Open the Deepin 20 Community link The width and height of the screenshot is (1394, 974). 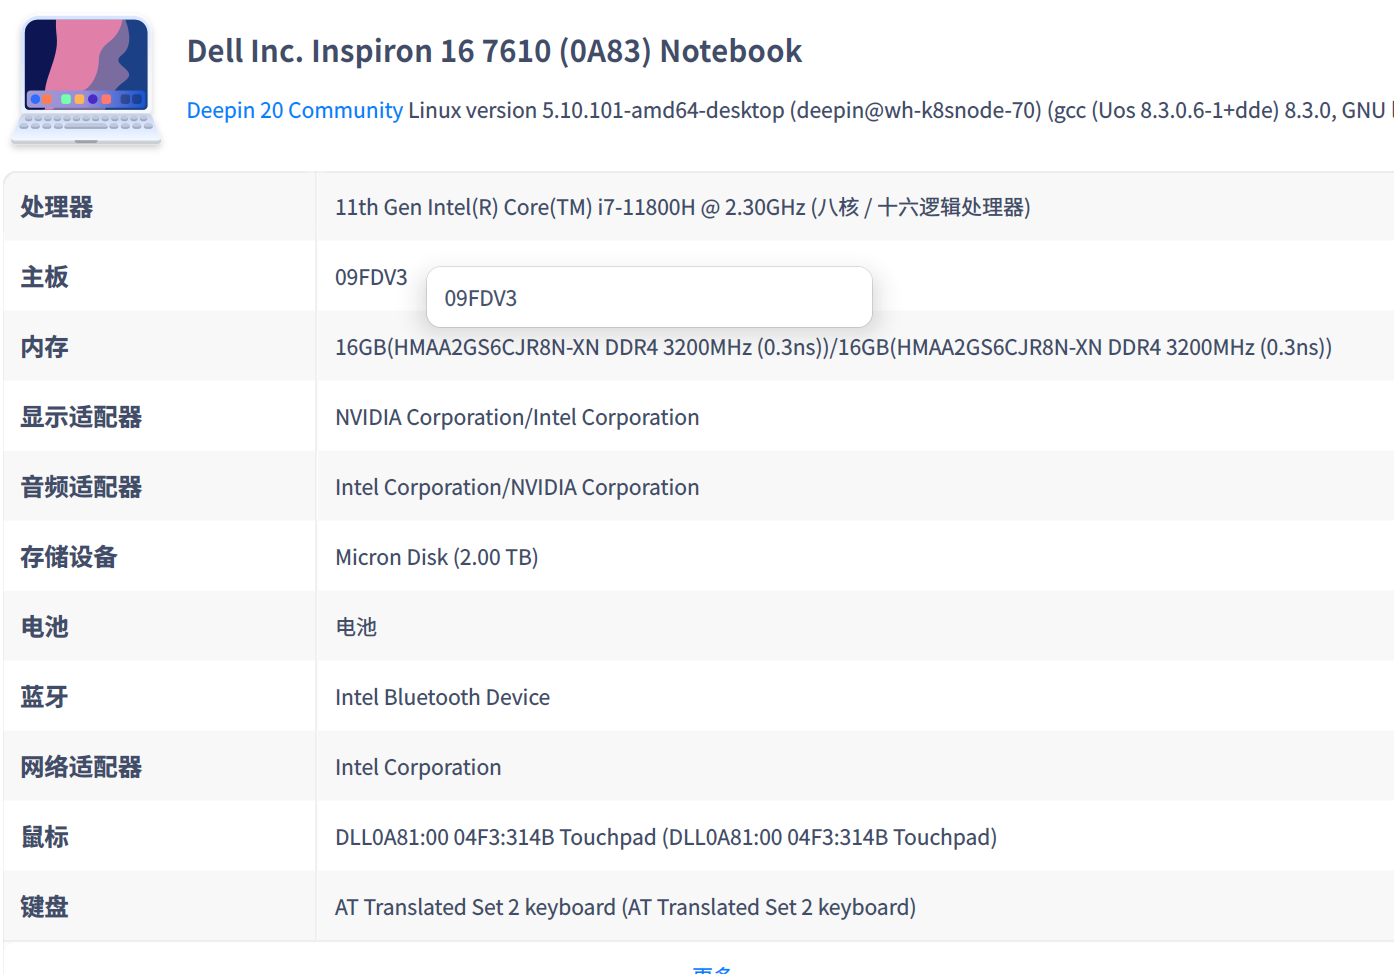295,110
